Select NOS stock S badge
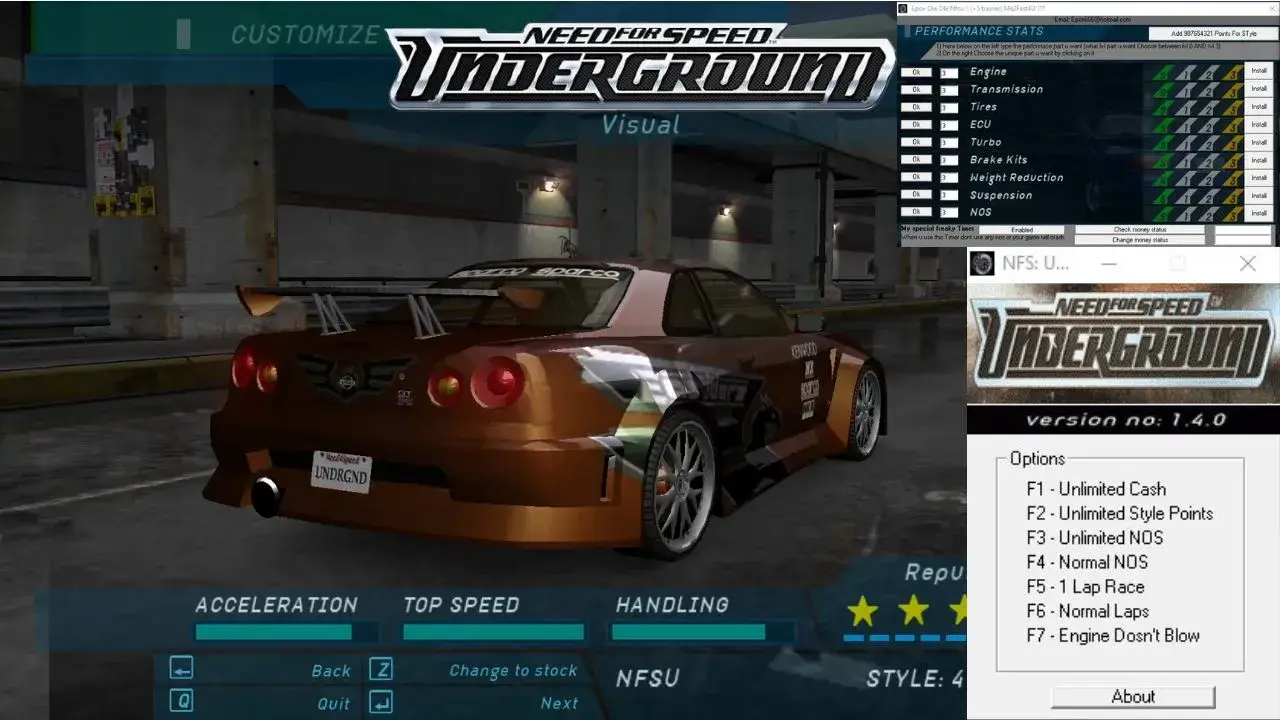Screen dimensions: 1280x720 click(x=1163, y=213)
